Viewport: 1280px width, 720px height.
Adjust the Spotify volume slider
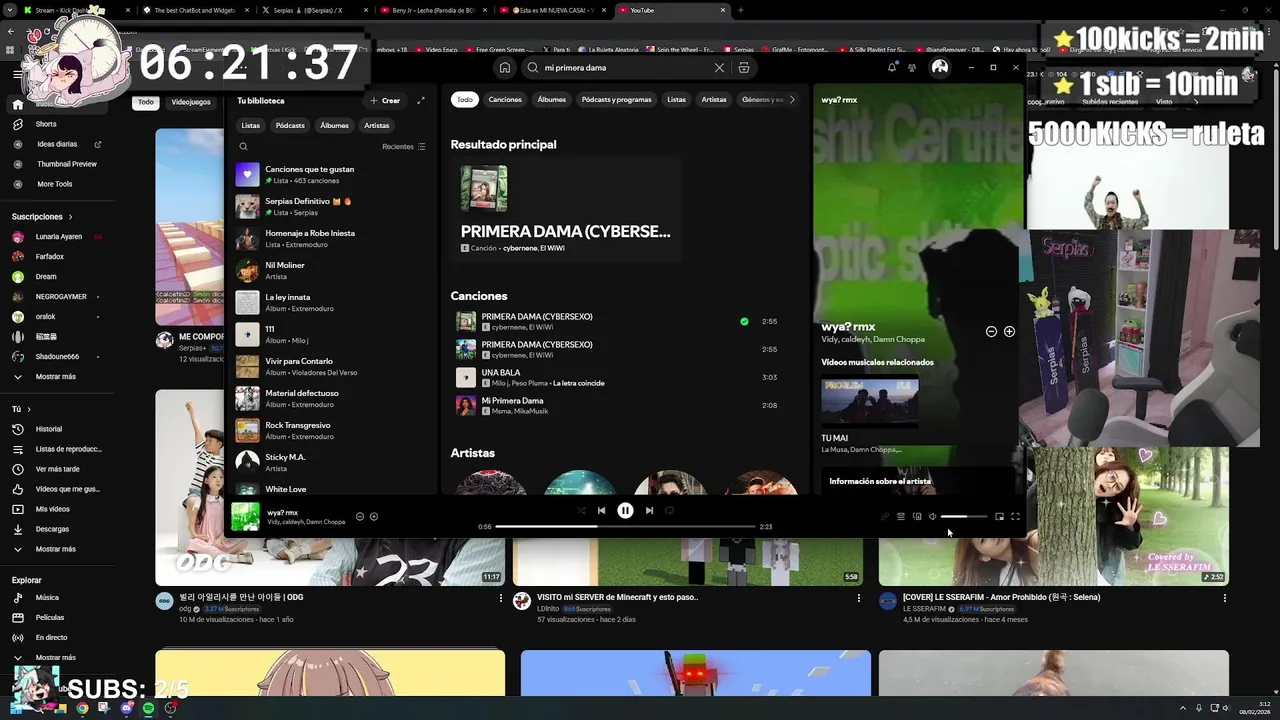click(964, 517)
